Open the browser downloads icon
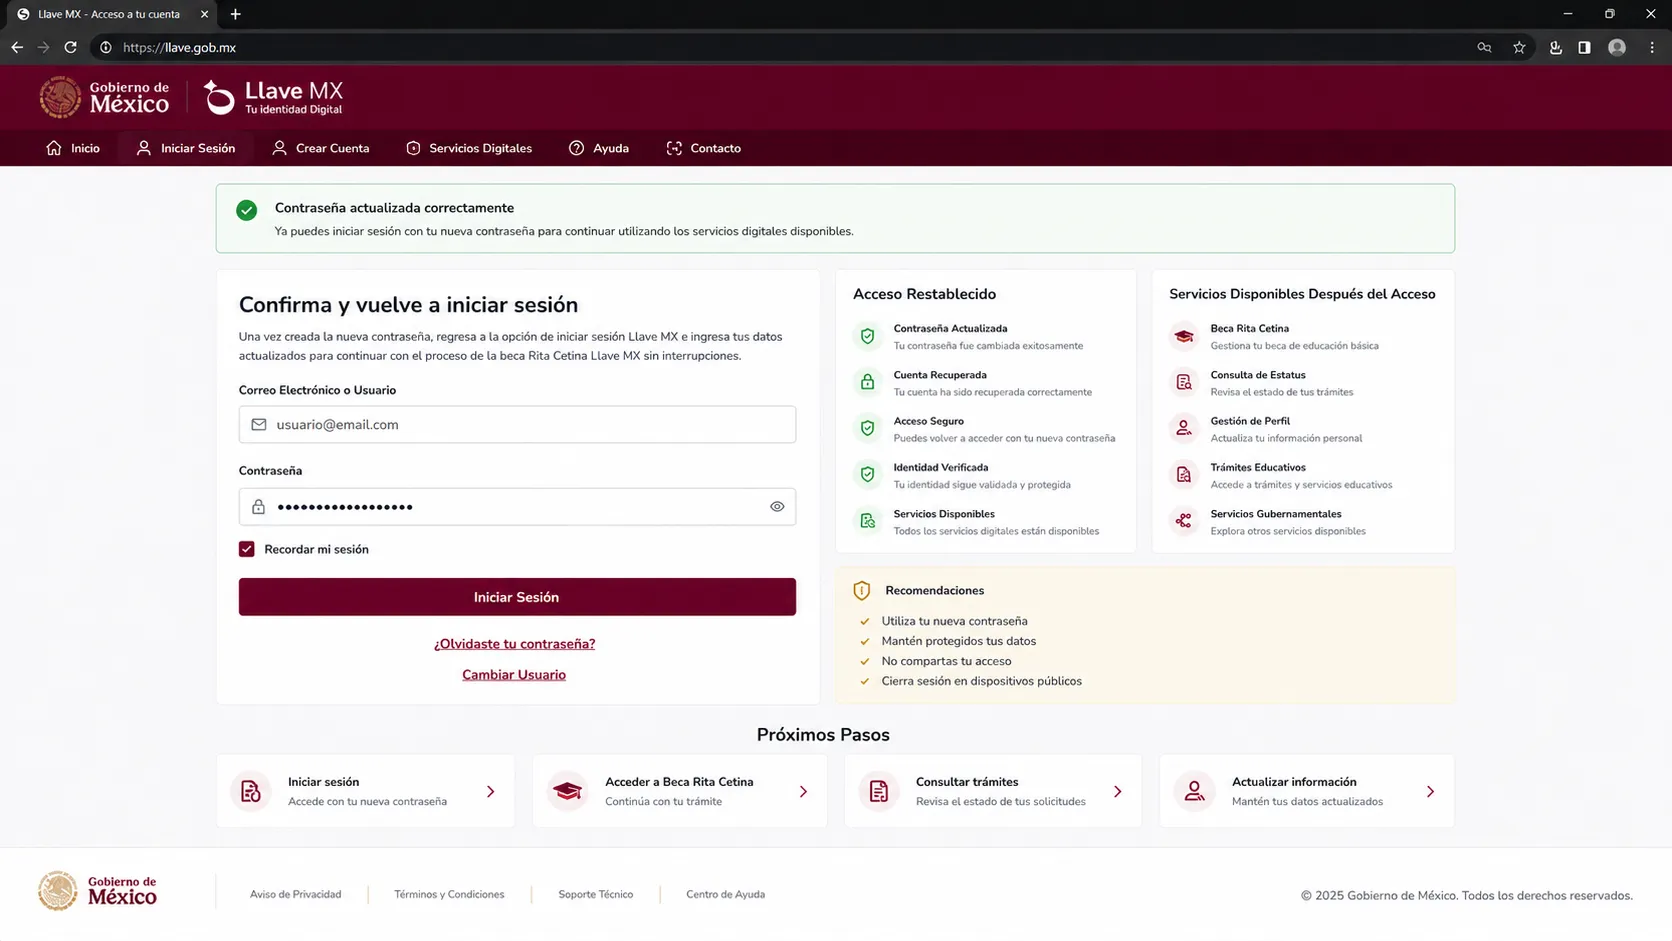The image size is (1672, 941). pos(1555,47)
